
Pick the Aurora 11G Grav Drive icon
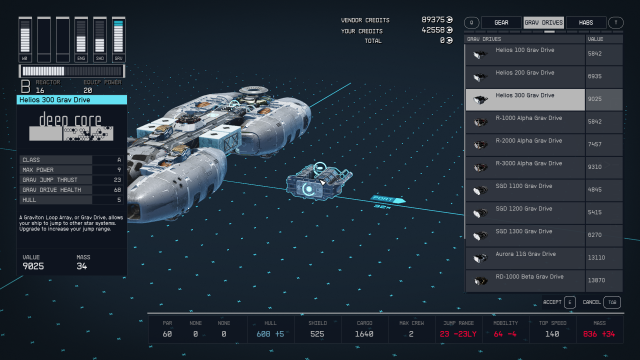point(480,258)
